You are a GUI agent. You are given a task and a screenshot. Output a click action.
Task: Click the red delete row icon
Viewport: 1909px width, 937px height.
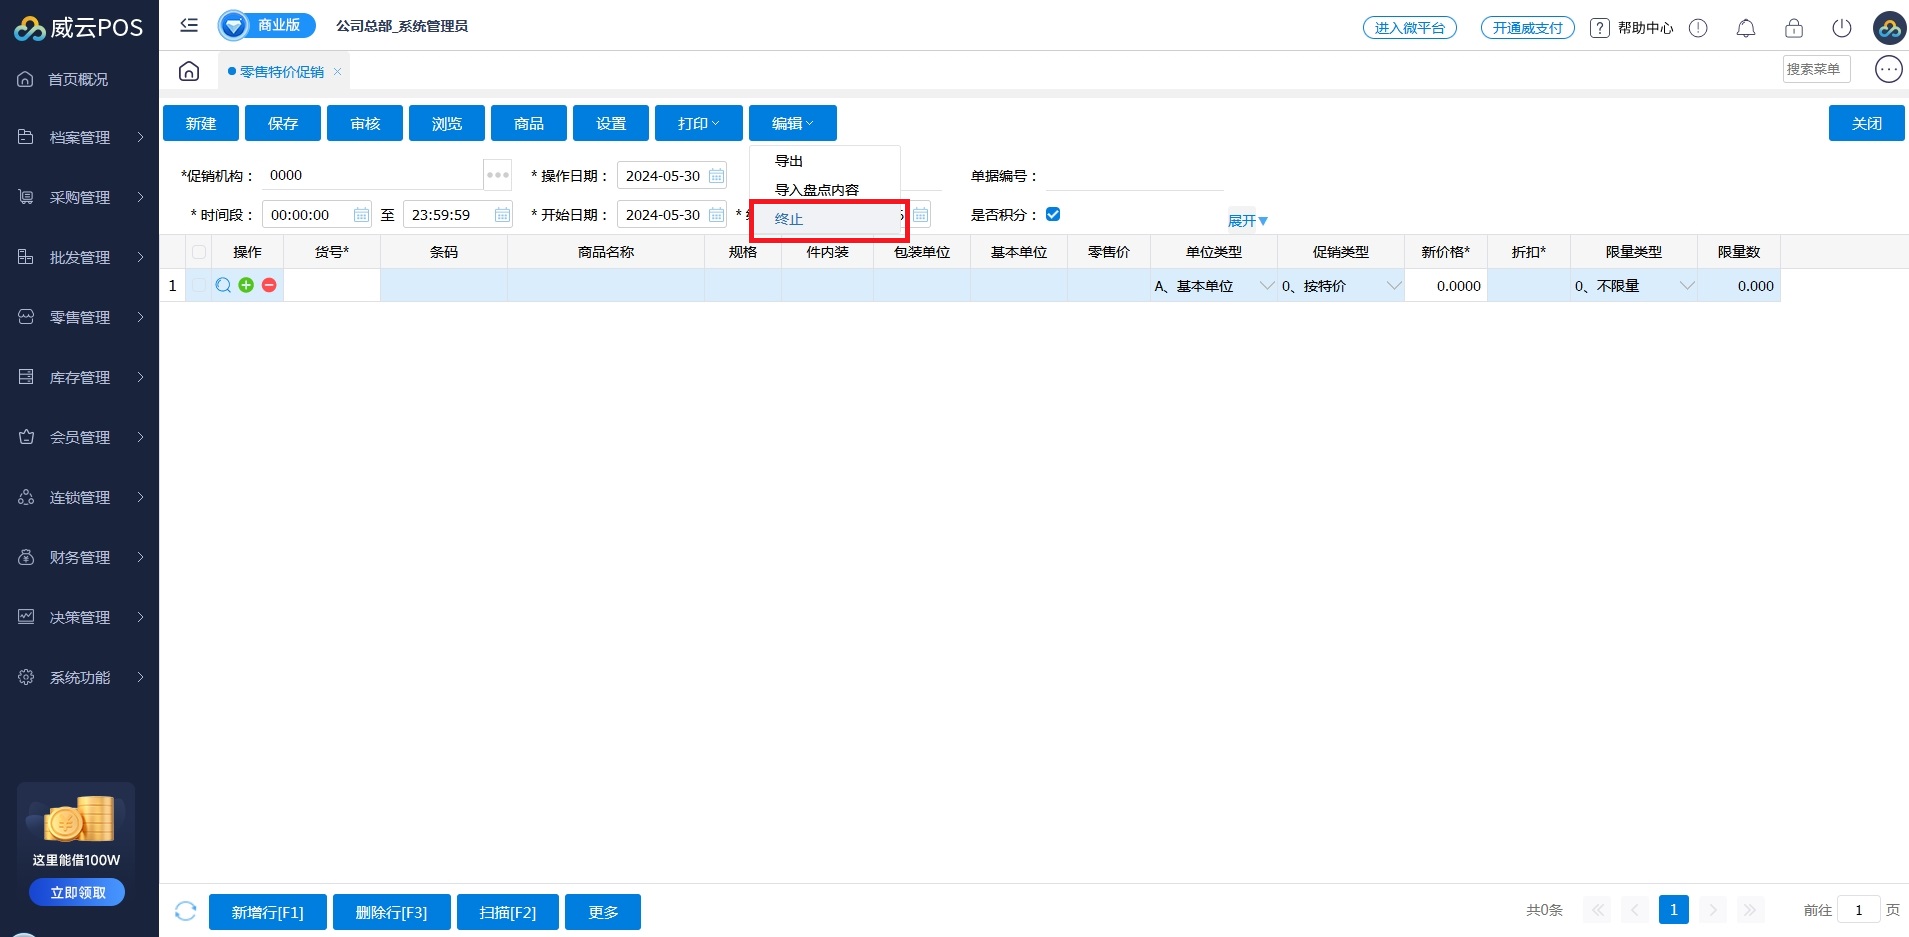[269, 285]
